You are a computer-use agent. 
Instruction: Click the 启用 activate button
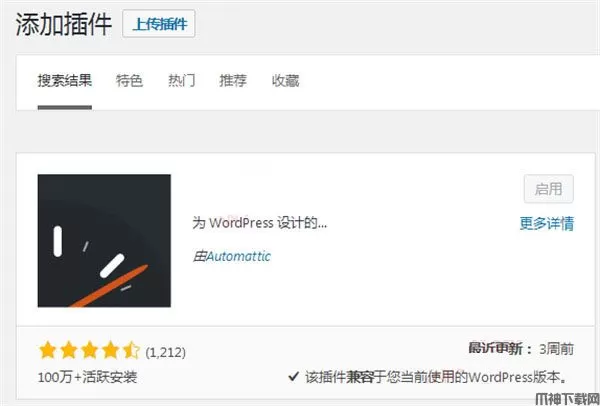point(548,189)
